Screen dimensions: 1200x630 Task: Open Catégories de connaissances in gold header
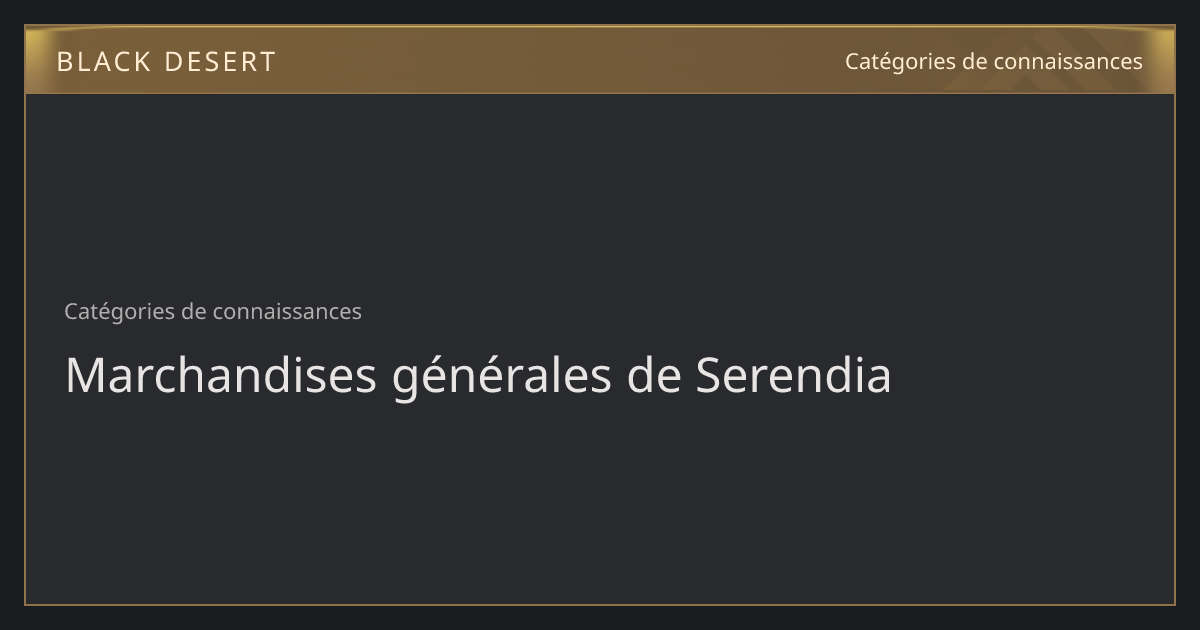tap(993, 62)
